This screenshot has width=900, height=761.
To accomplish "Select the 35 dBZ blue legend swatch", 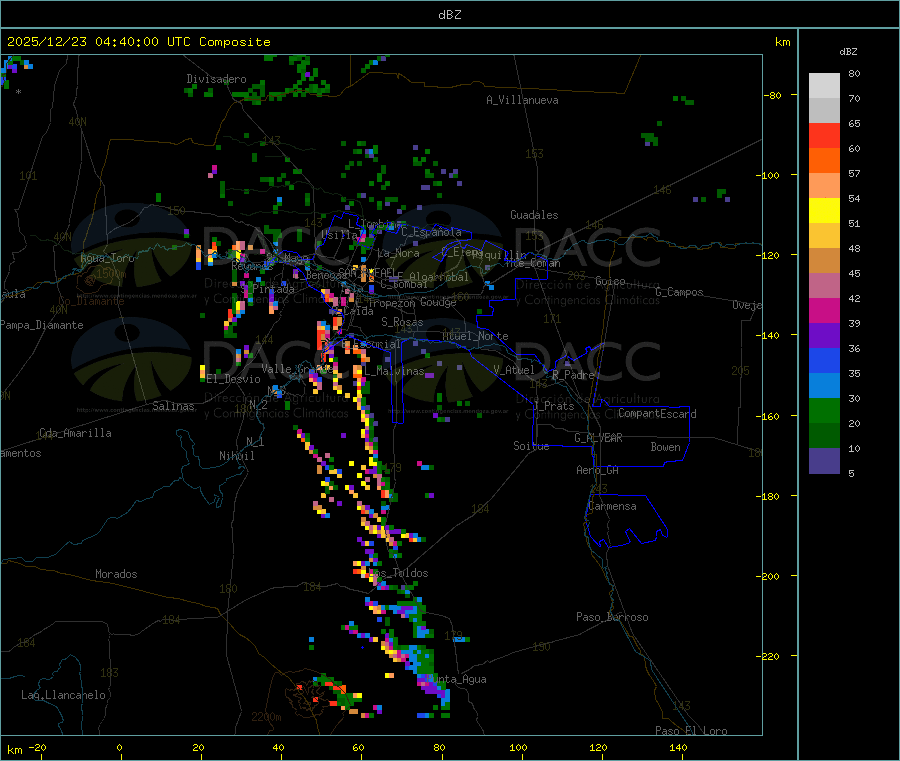I will coord(824,386).
